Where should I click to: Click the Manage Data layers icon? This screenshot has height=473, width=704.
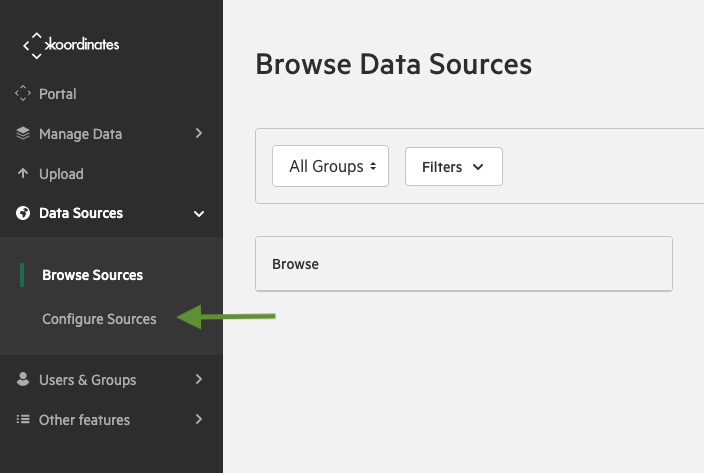click(23, 133)
